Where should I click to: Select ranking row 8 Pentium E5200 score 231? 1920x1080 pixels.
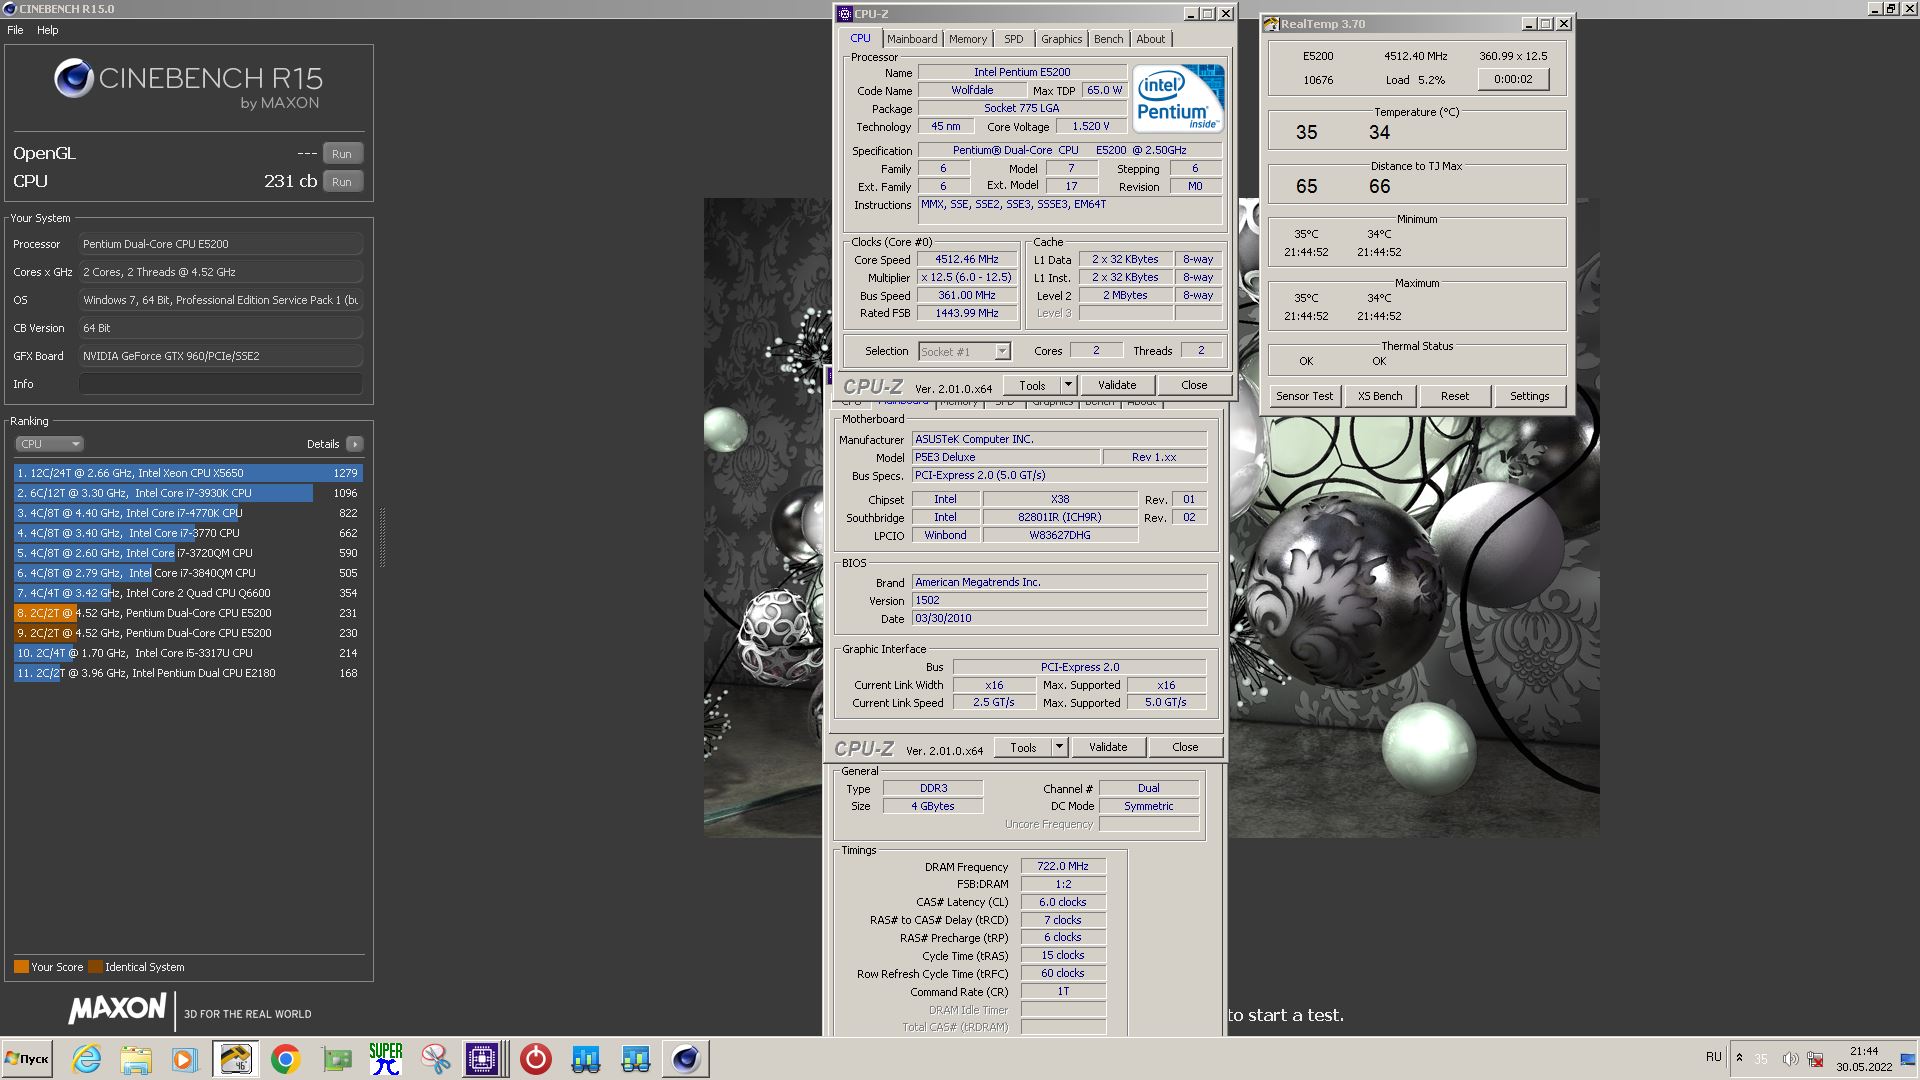[x=188, y=613]
